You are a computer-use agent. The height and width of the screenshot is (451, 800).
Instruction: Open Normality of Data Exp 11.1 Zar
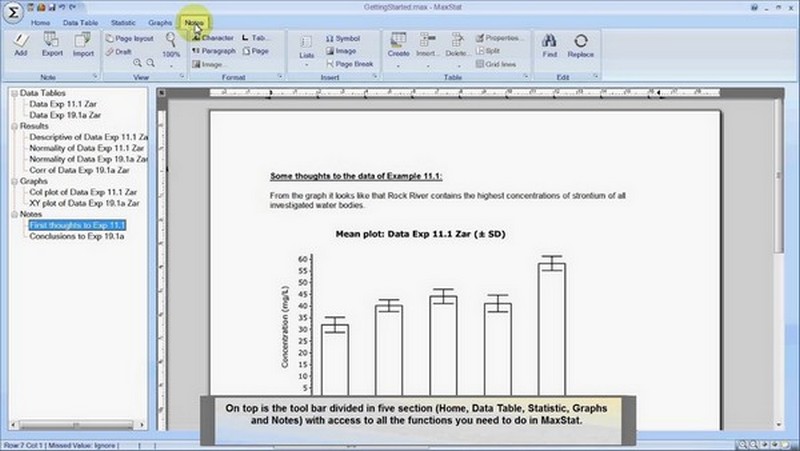[86, 148]
